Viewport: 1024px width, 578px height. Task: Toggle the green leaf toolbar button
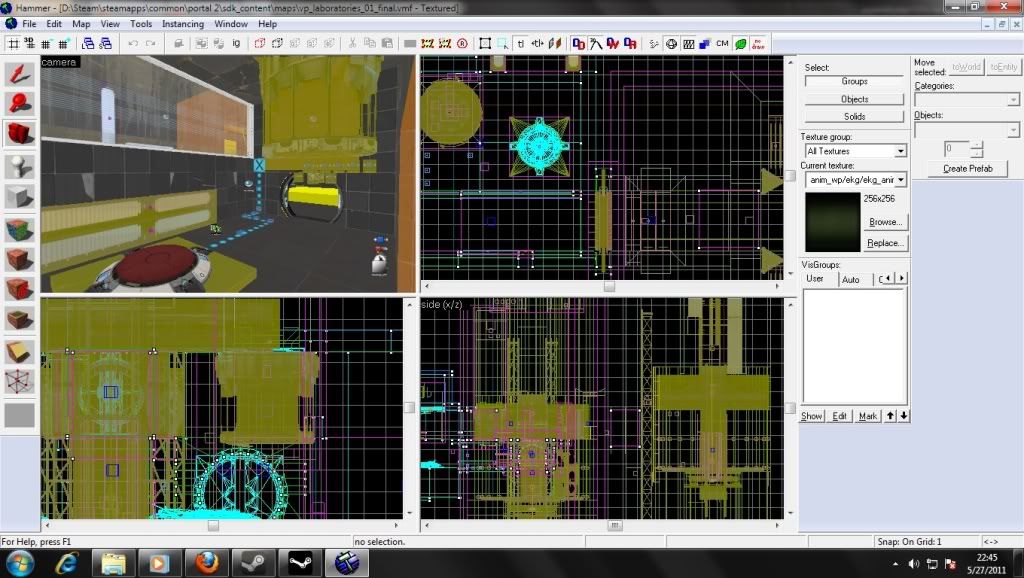[x=741, y=44]
